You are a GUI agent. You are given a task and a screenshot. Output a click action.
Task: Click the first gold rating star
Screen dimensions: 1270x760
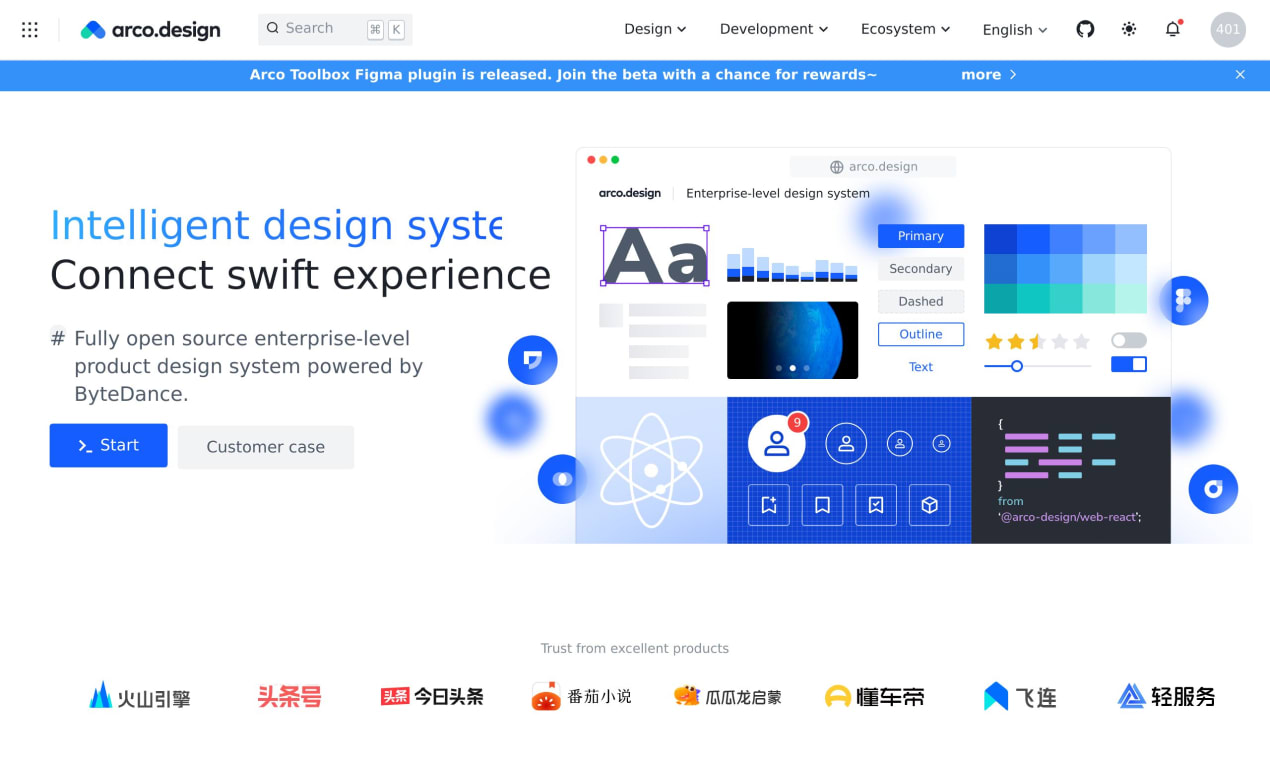pos(994,342)
